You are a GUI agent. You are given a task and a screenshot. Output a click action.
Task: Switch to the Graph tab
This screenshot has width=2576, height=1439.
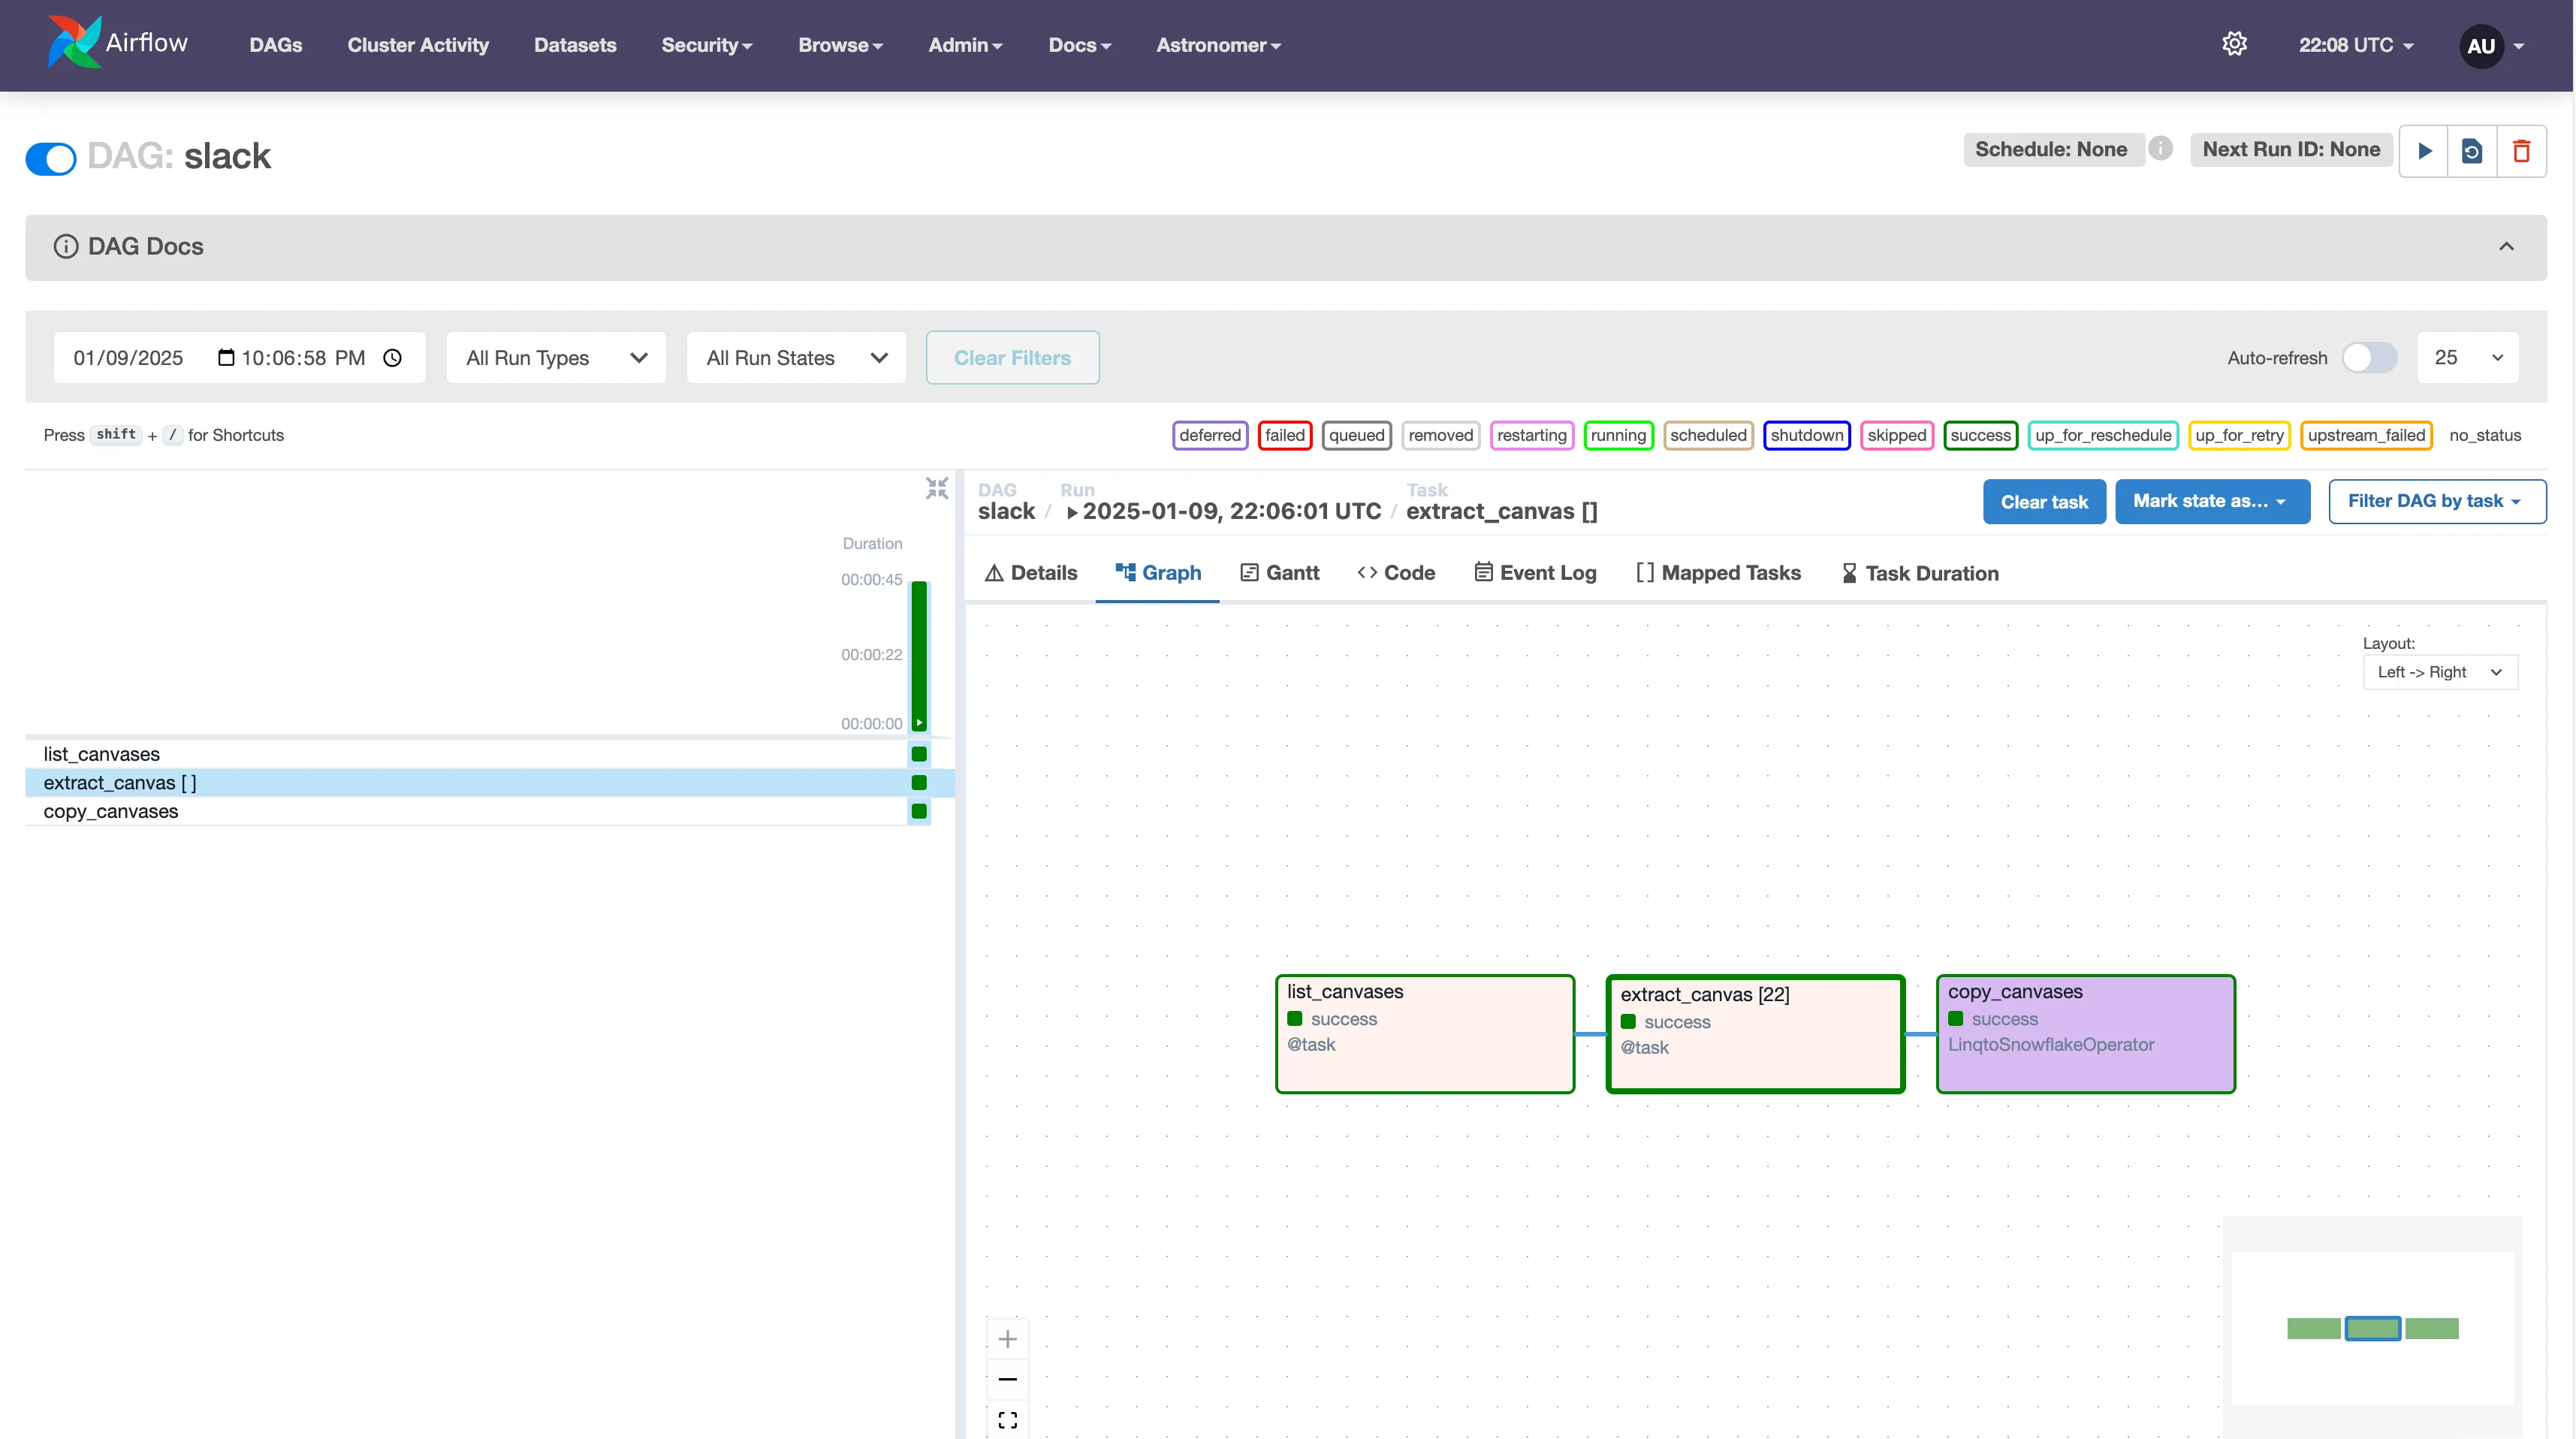(1158, 573)
